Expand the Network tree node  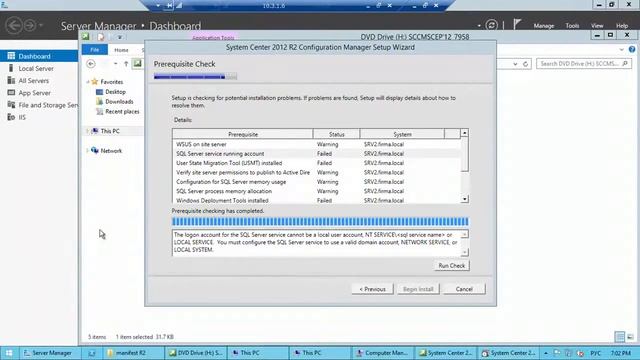pyautogui.click(x=87, y=151)
